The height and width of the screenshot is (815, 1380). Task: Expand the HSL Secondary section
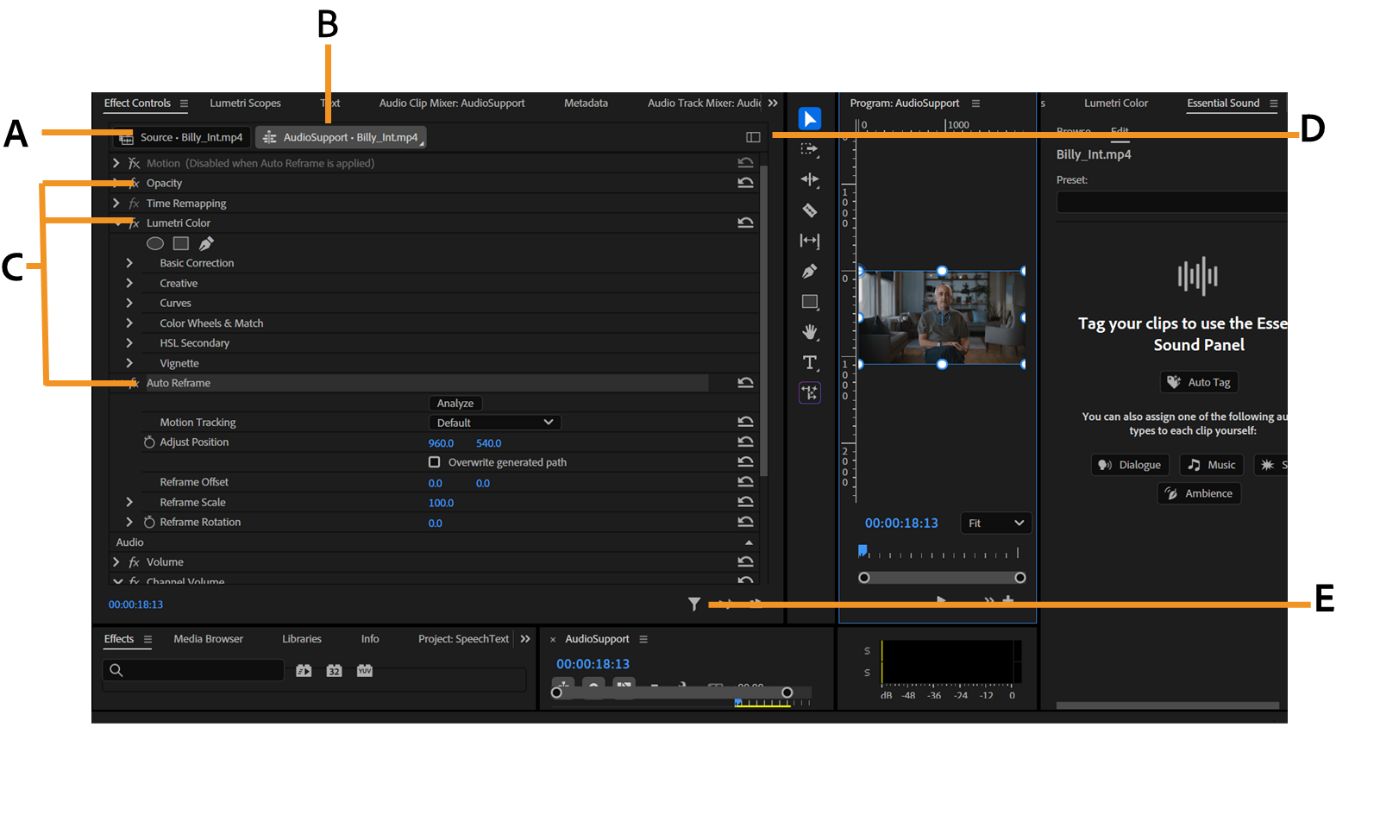coord(129,343)
